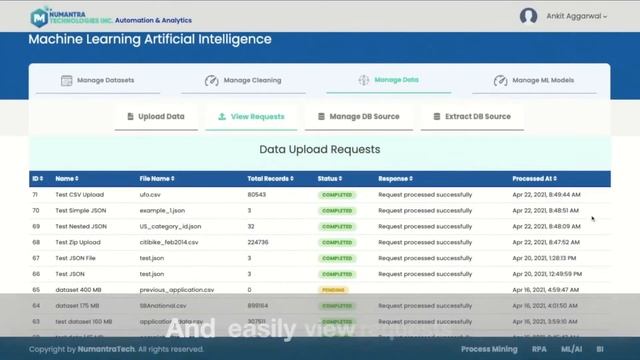Click the US_category_id.json file name

click(x=170, y=227)
